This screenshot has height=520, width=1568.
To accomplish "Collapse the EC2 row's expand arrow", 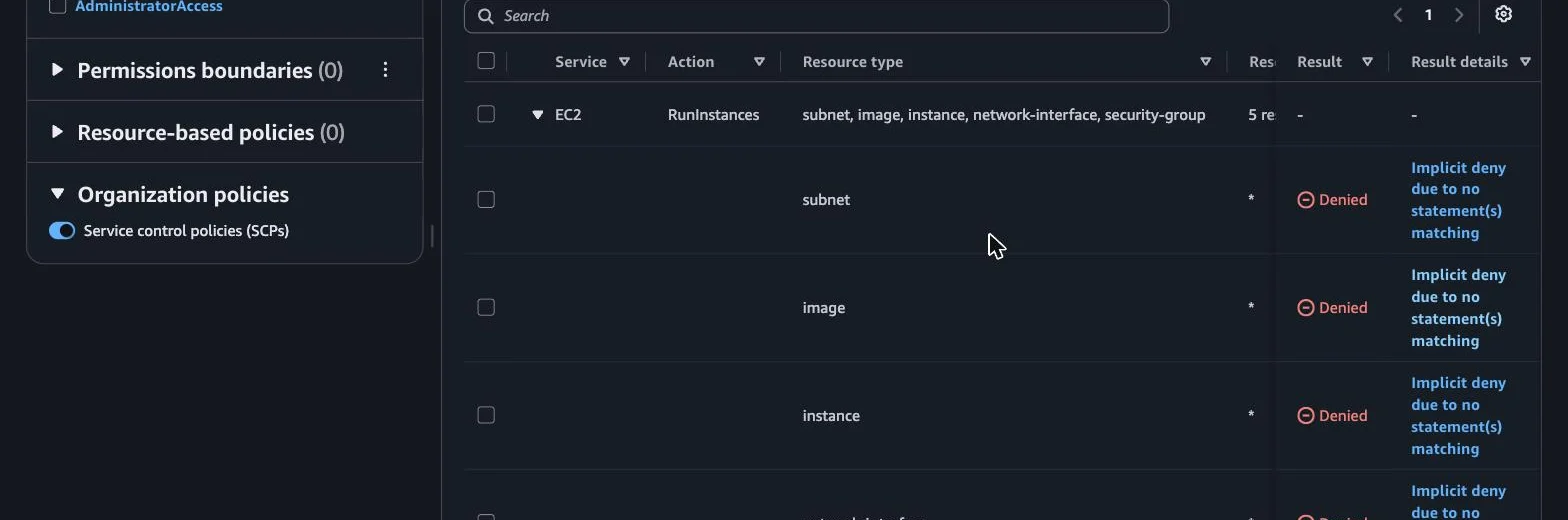I will 538,115.
